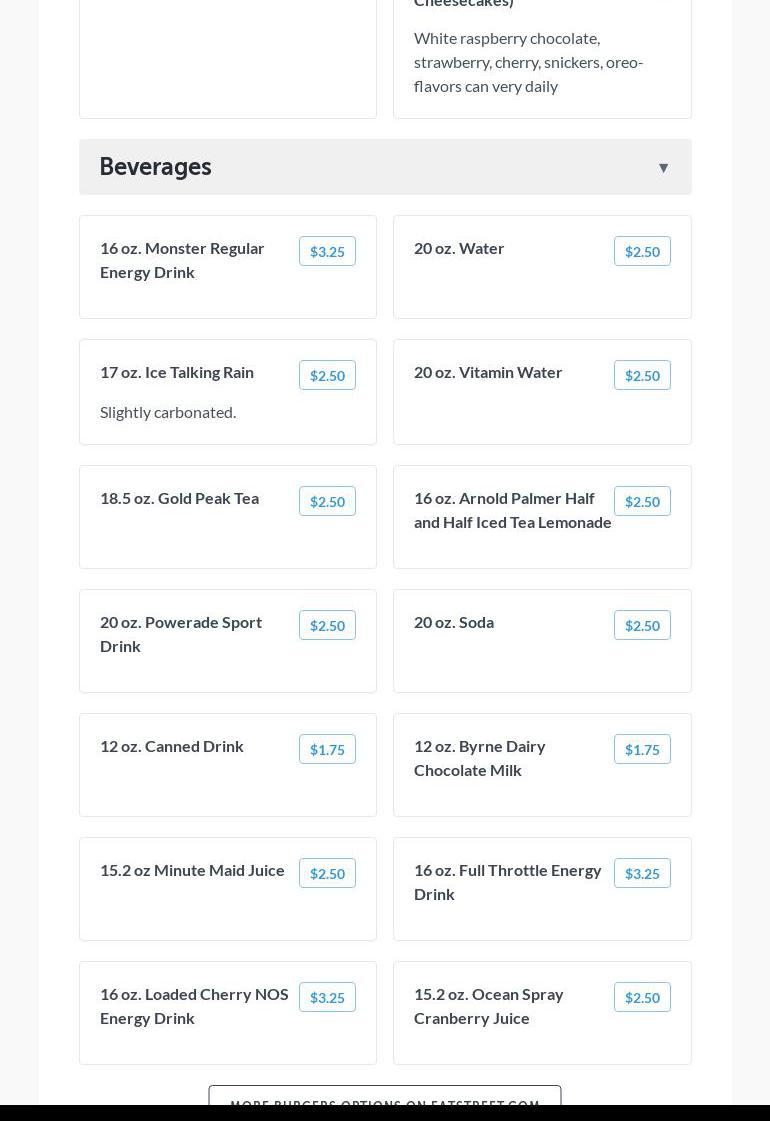The height and width of the screenshot is (1121, 770).
Task: Open the 20 oz. Powerade Sport Drink item
Action: tap(181, 634)
